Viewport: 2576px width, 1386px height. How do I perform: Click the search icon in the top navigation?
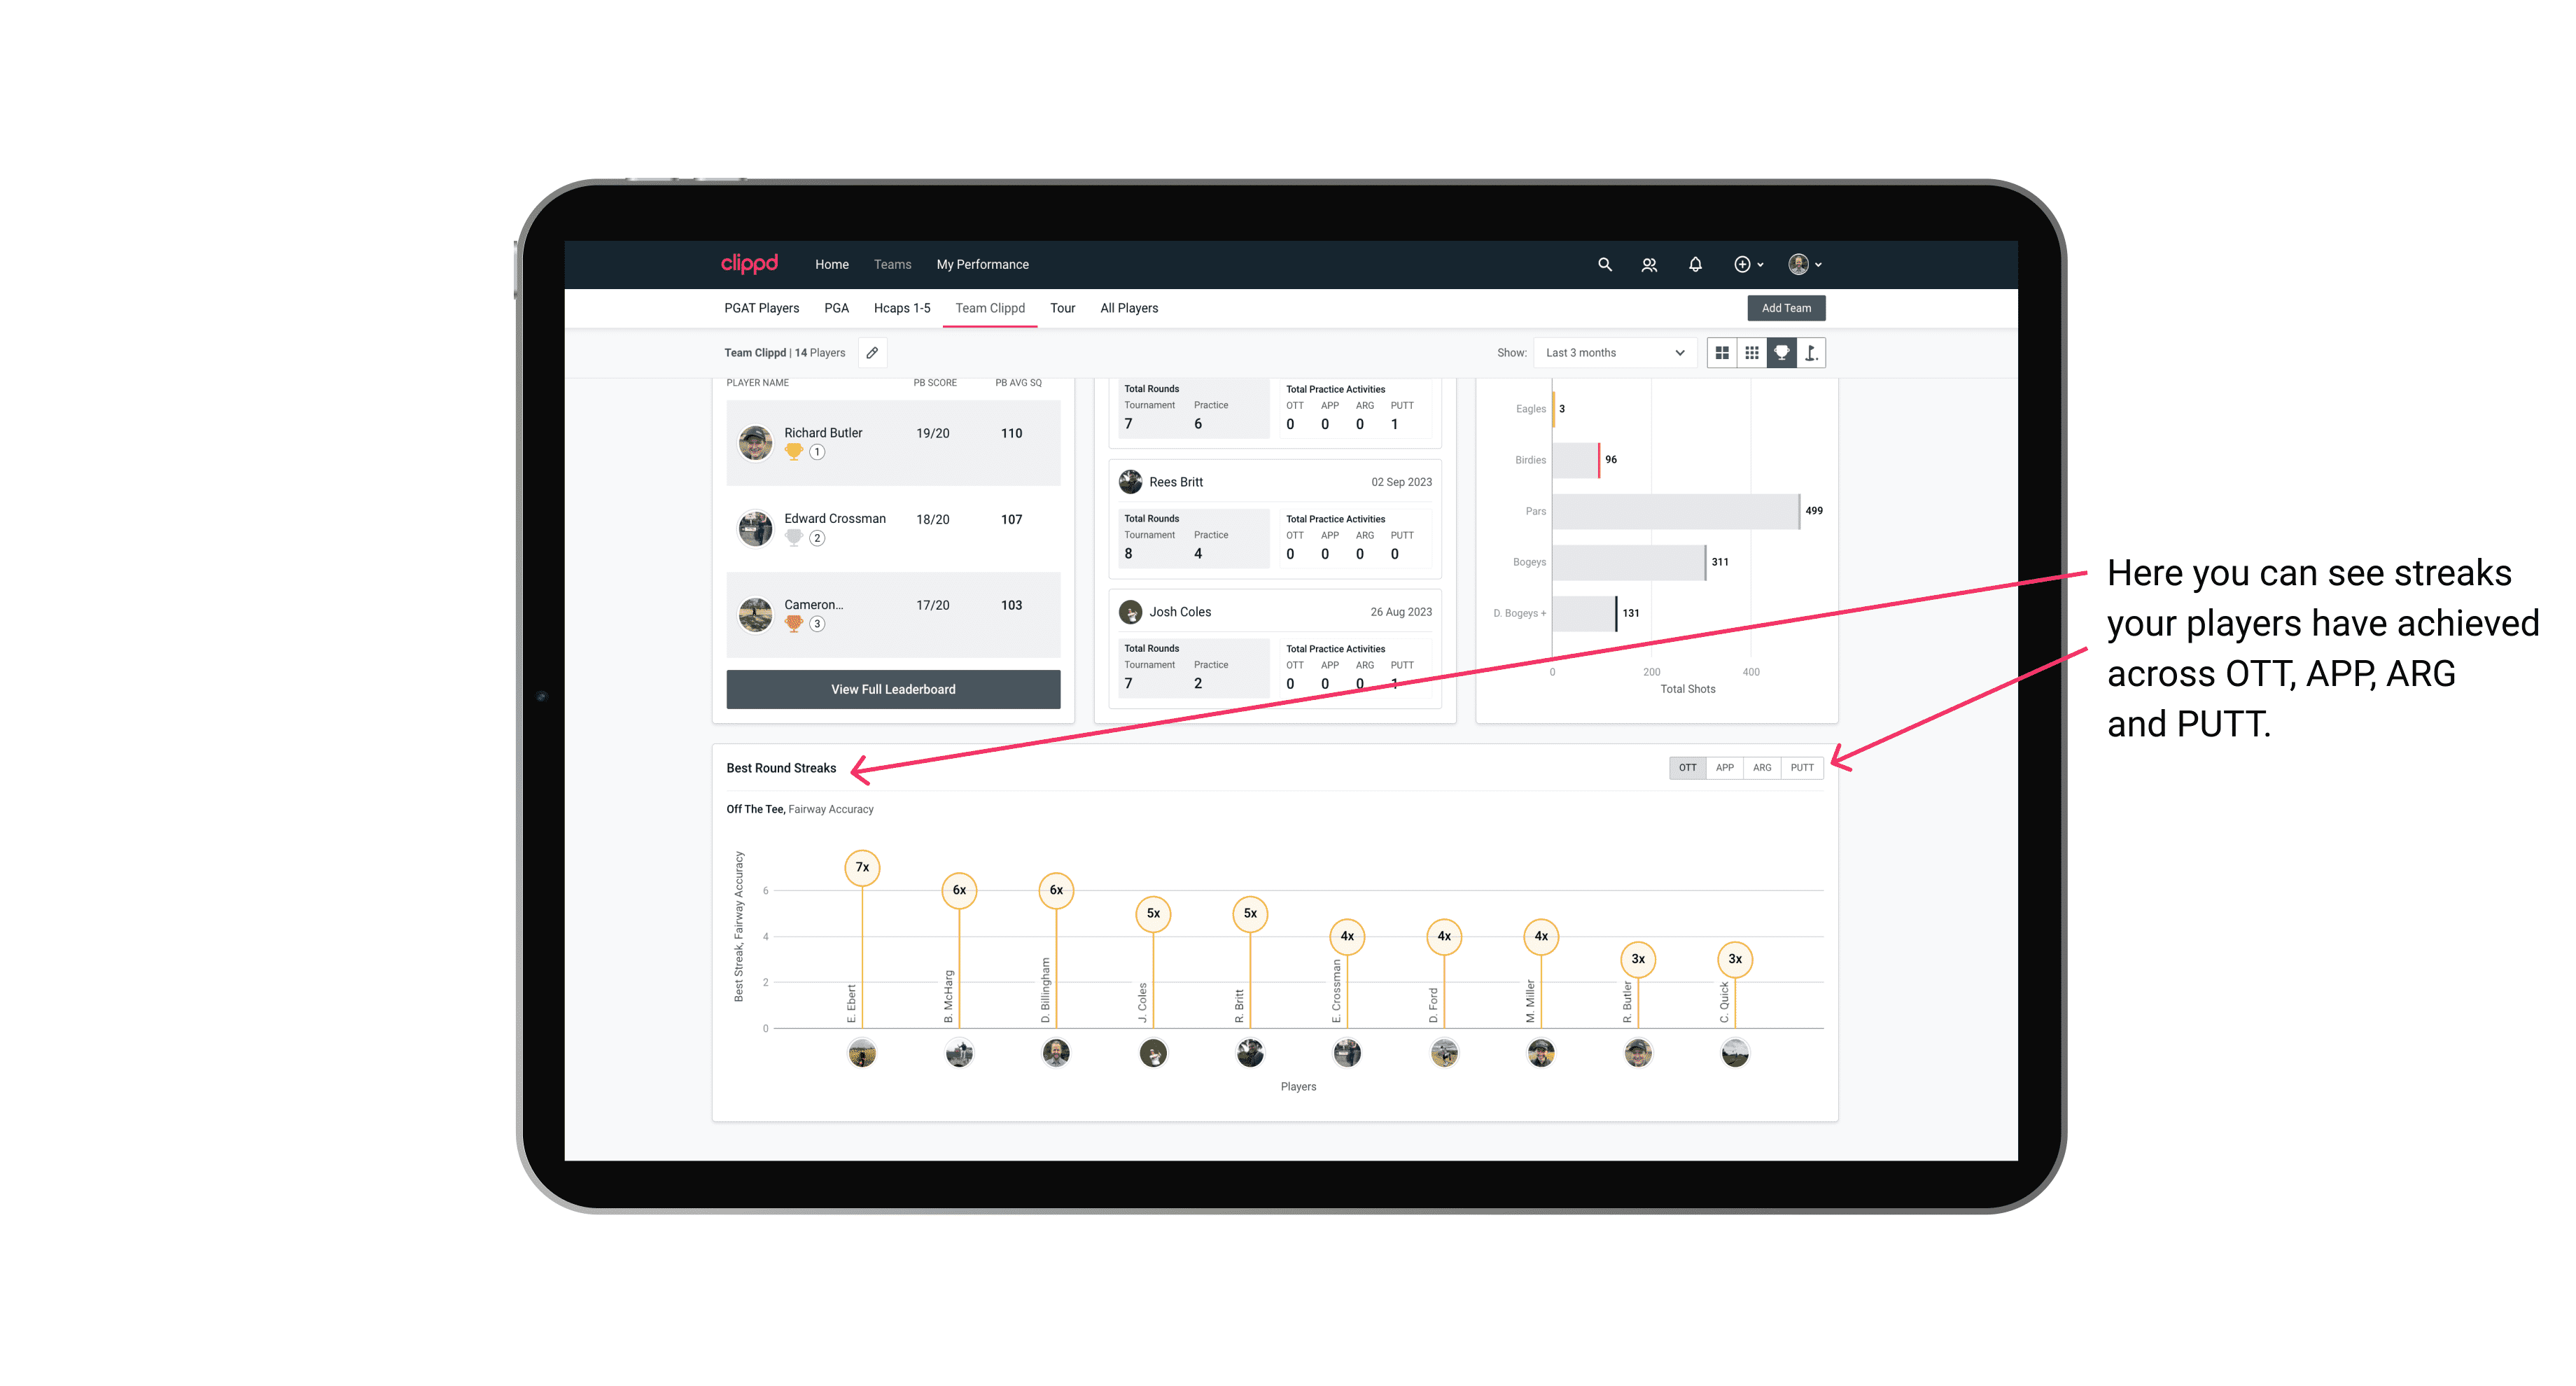[x=1604, y=263]
